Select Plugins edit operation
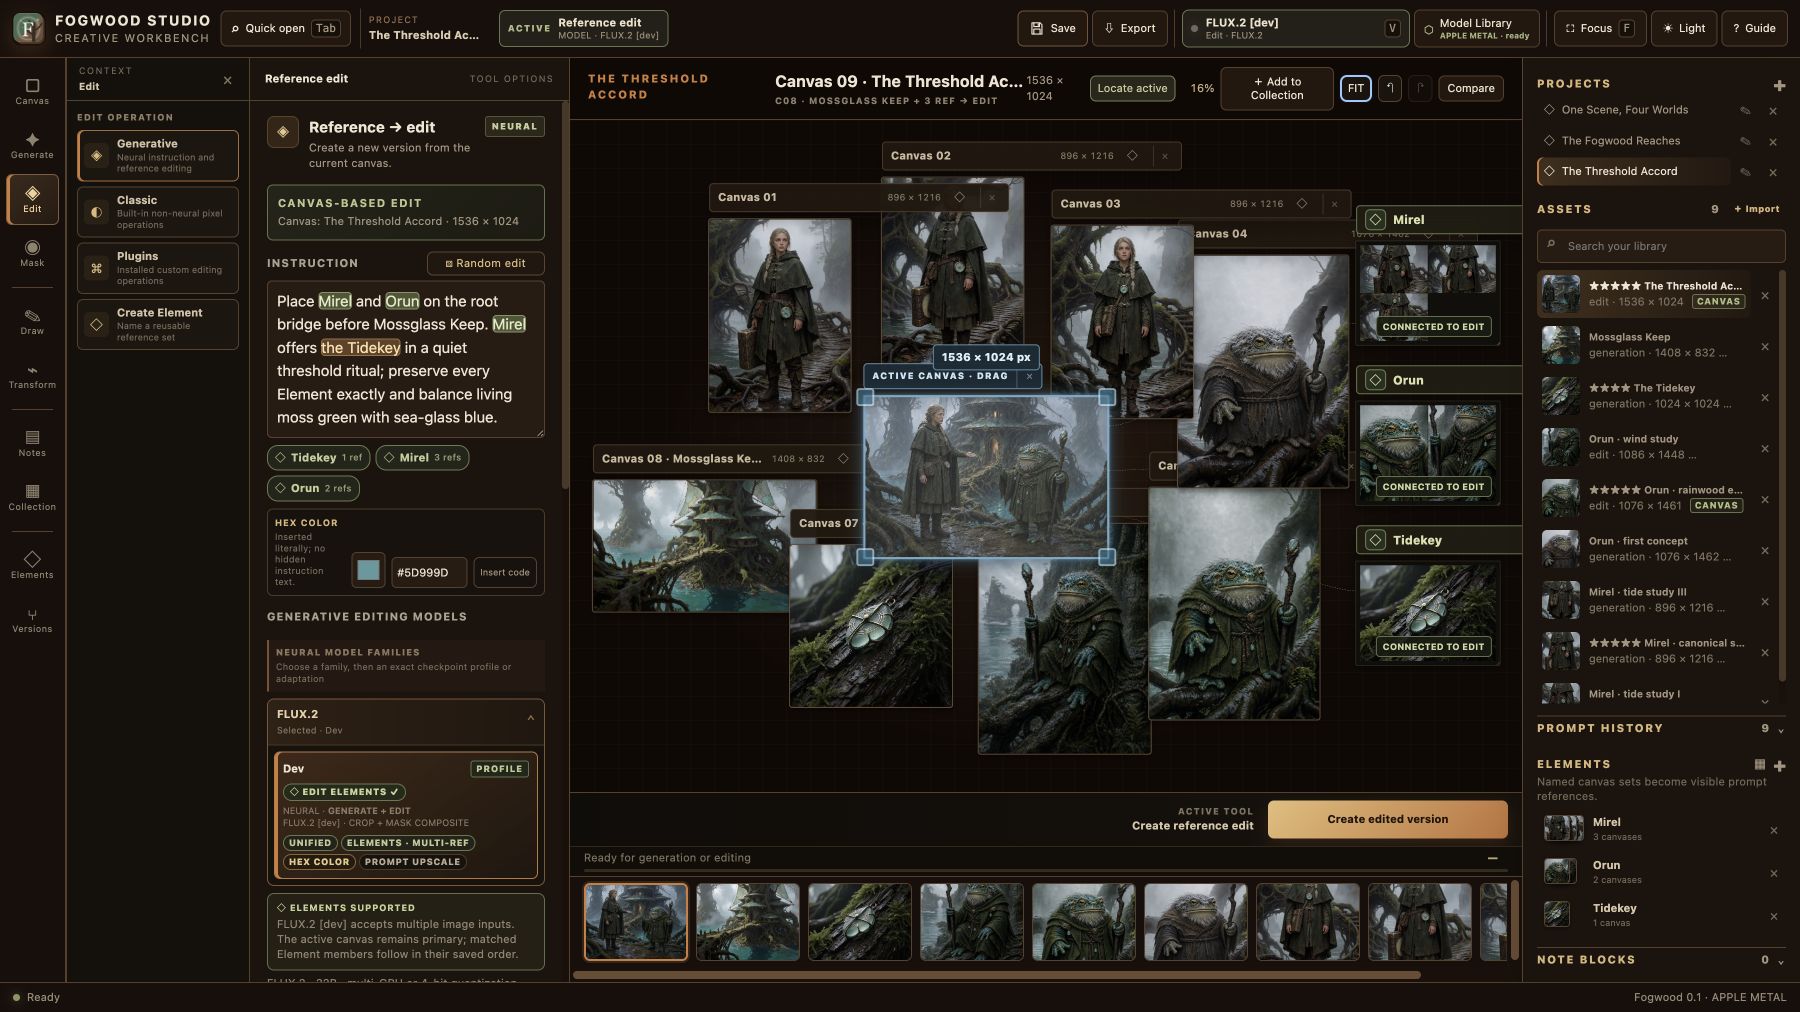Screen dimensions: 1800x1012 pos(158,268)
